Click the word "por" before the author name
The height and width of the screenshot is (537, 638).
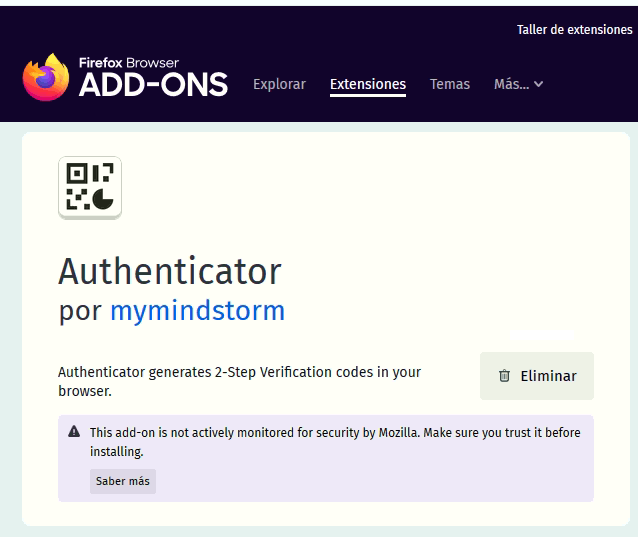[x=80, y=311]
